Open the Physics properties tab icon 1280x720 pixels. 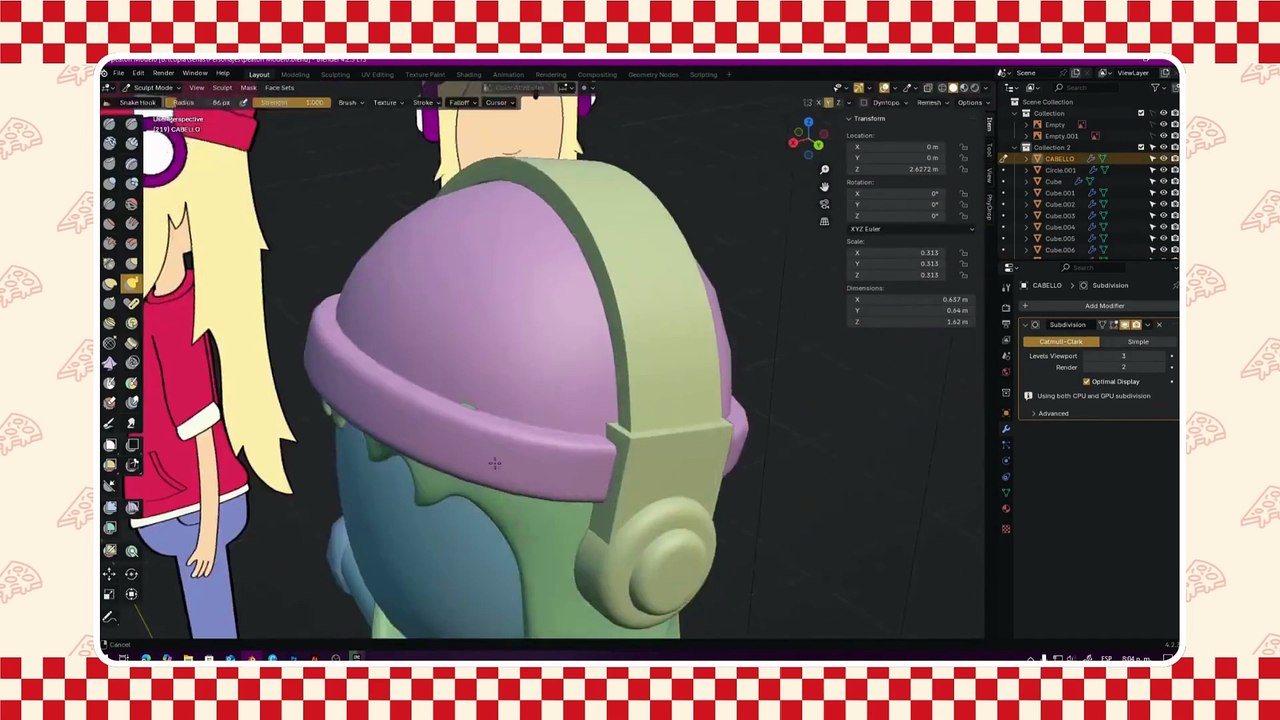coord(1006,461)
